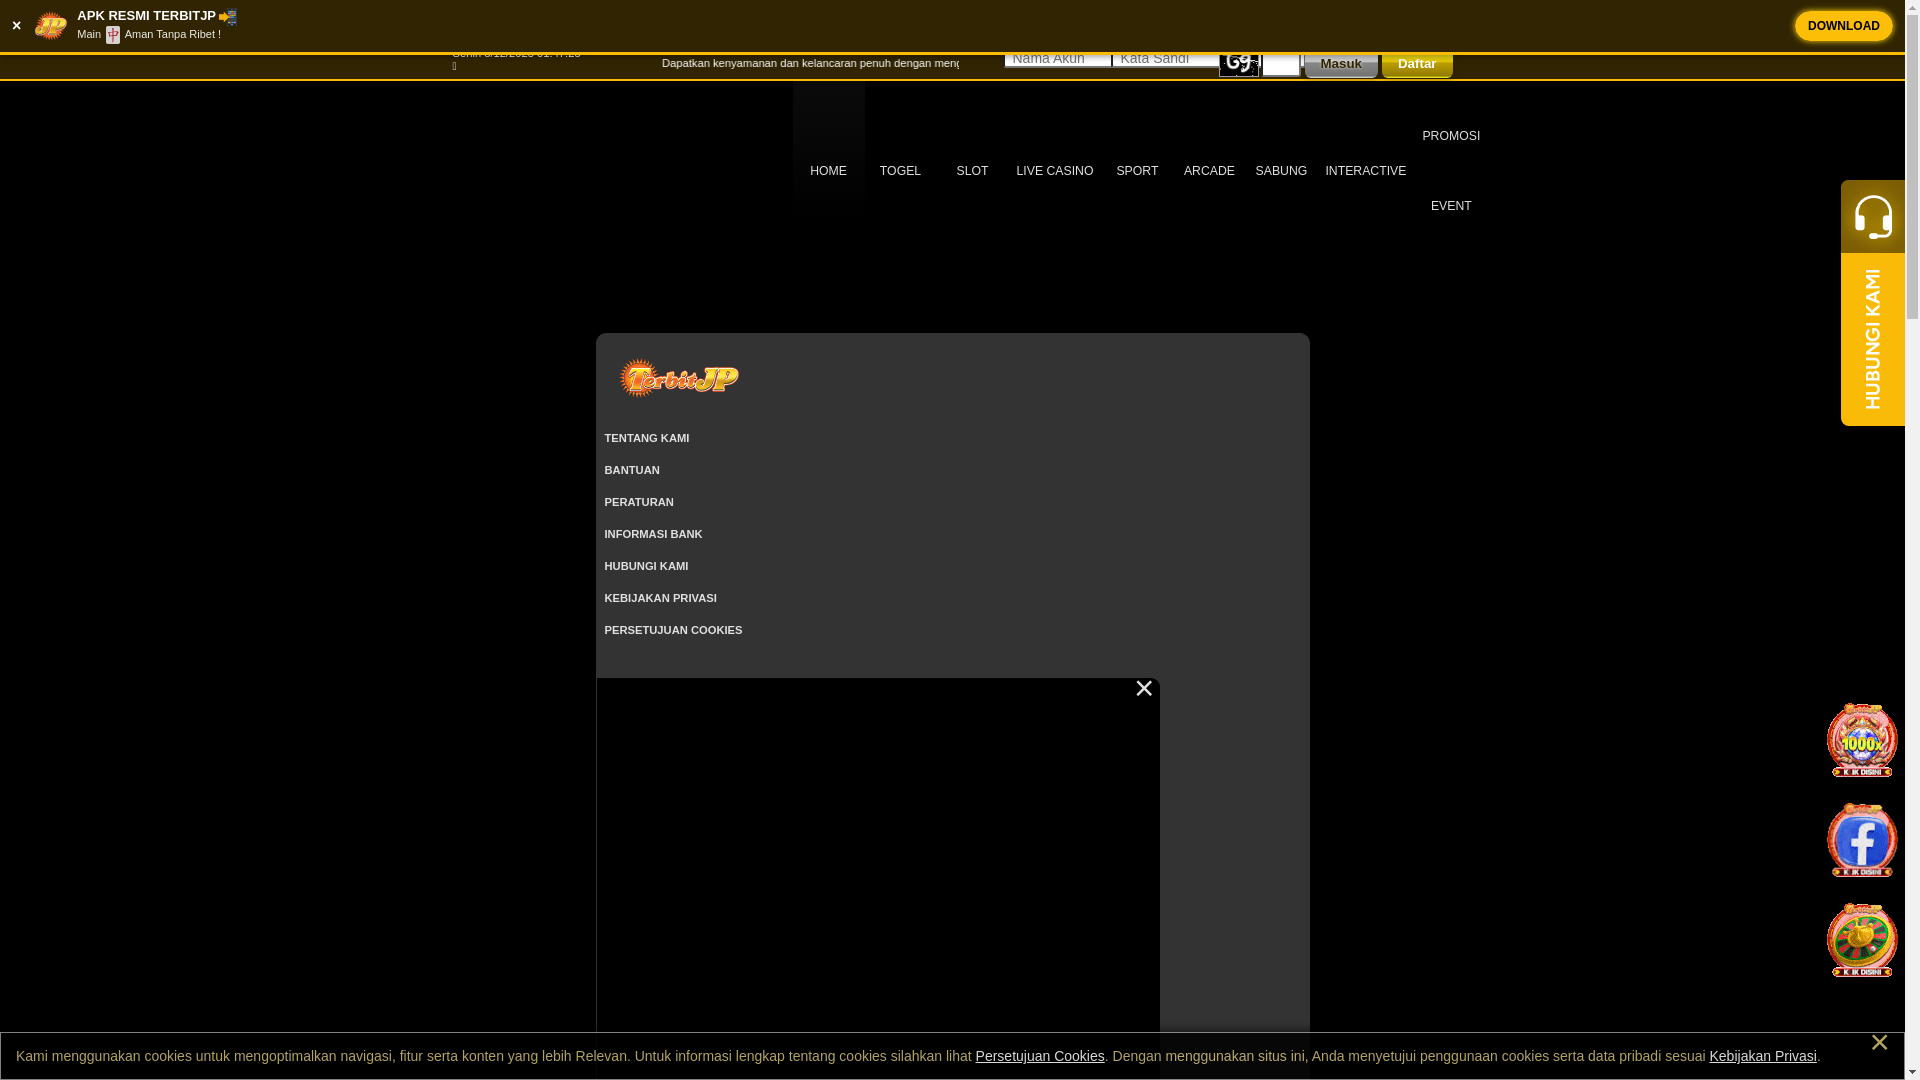
Task: Focus the captcha code input box
Action: [1281, 64]
